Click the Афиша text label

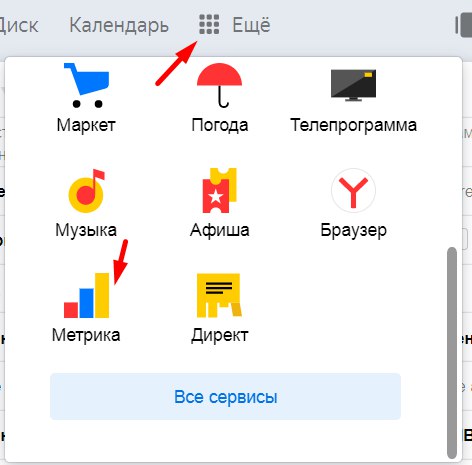tap(220, 230)
